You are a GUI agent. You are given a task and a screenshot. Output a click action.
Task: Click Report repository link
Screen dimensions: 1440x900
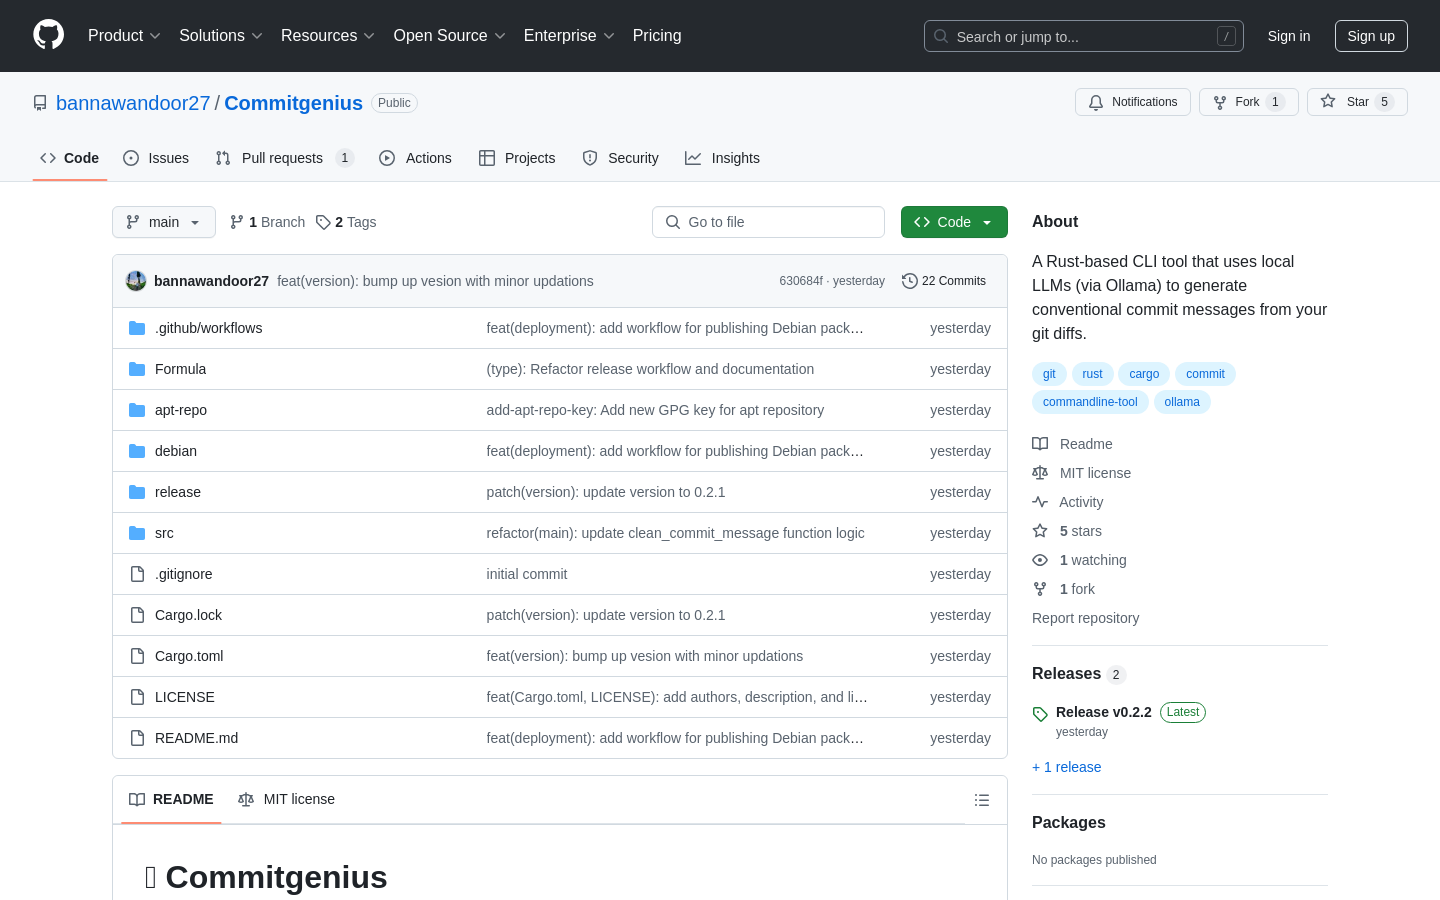coord(1085,618)
